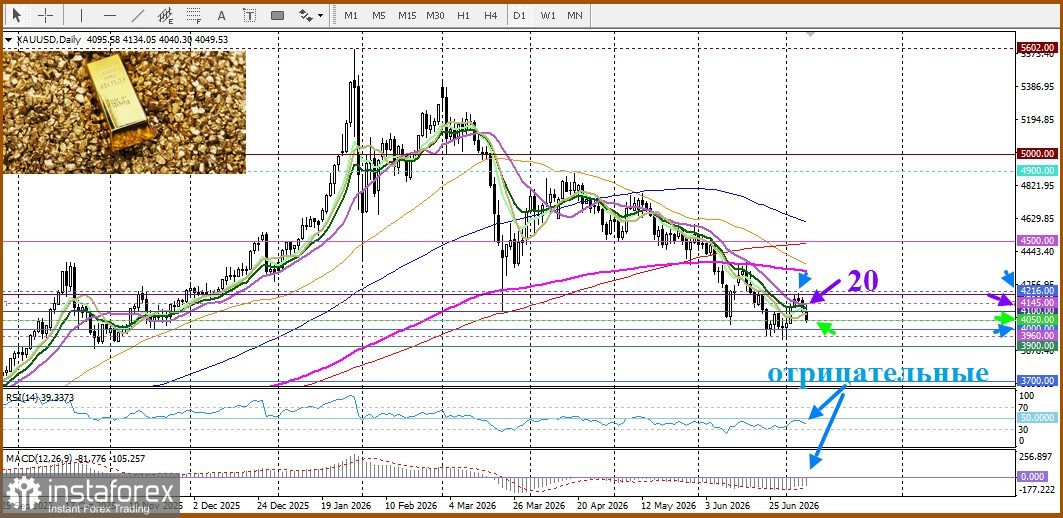Select the text tool A
The width and height of the screenshot is (1063, 518).
[x=221, y=15]
